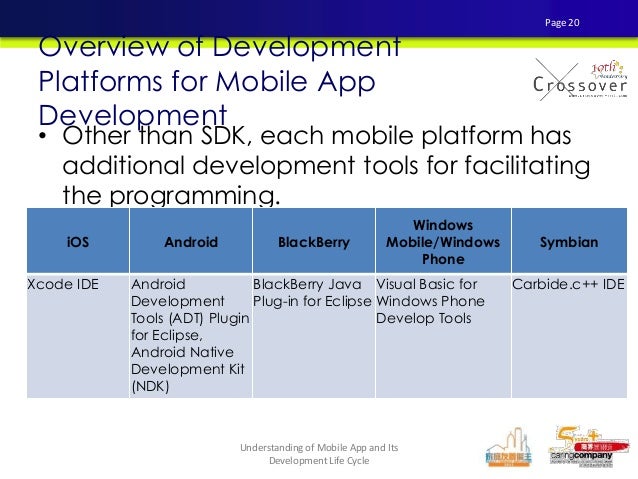Screen dimensions: 638x479
Task: Click the footer 'Understanding of Mobile App' text
Action: tap(319, 454)
